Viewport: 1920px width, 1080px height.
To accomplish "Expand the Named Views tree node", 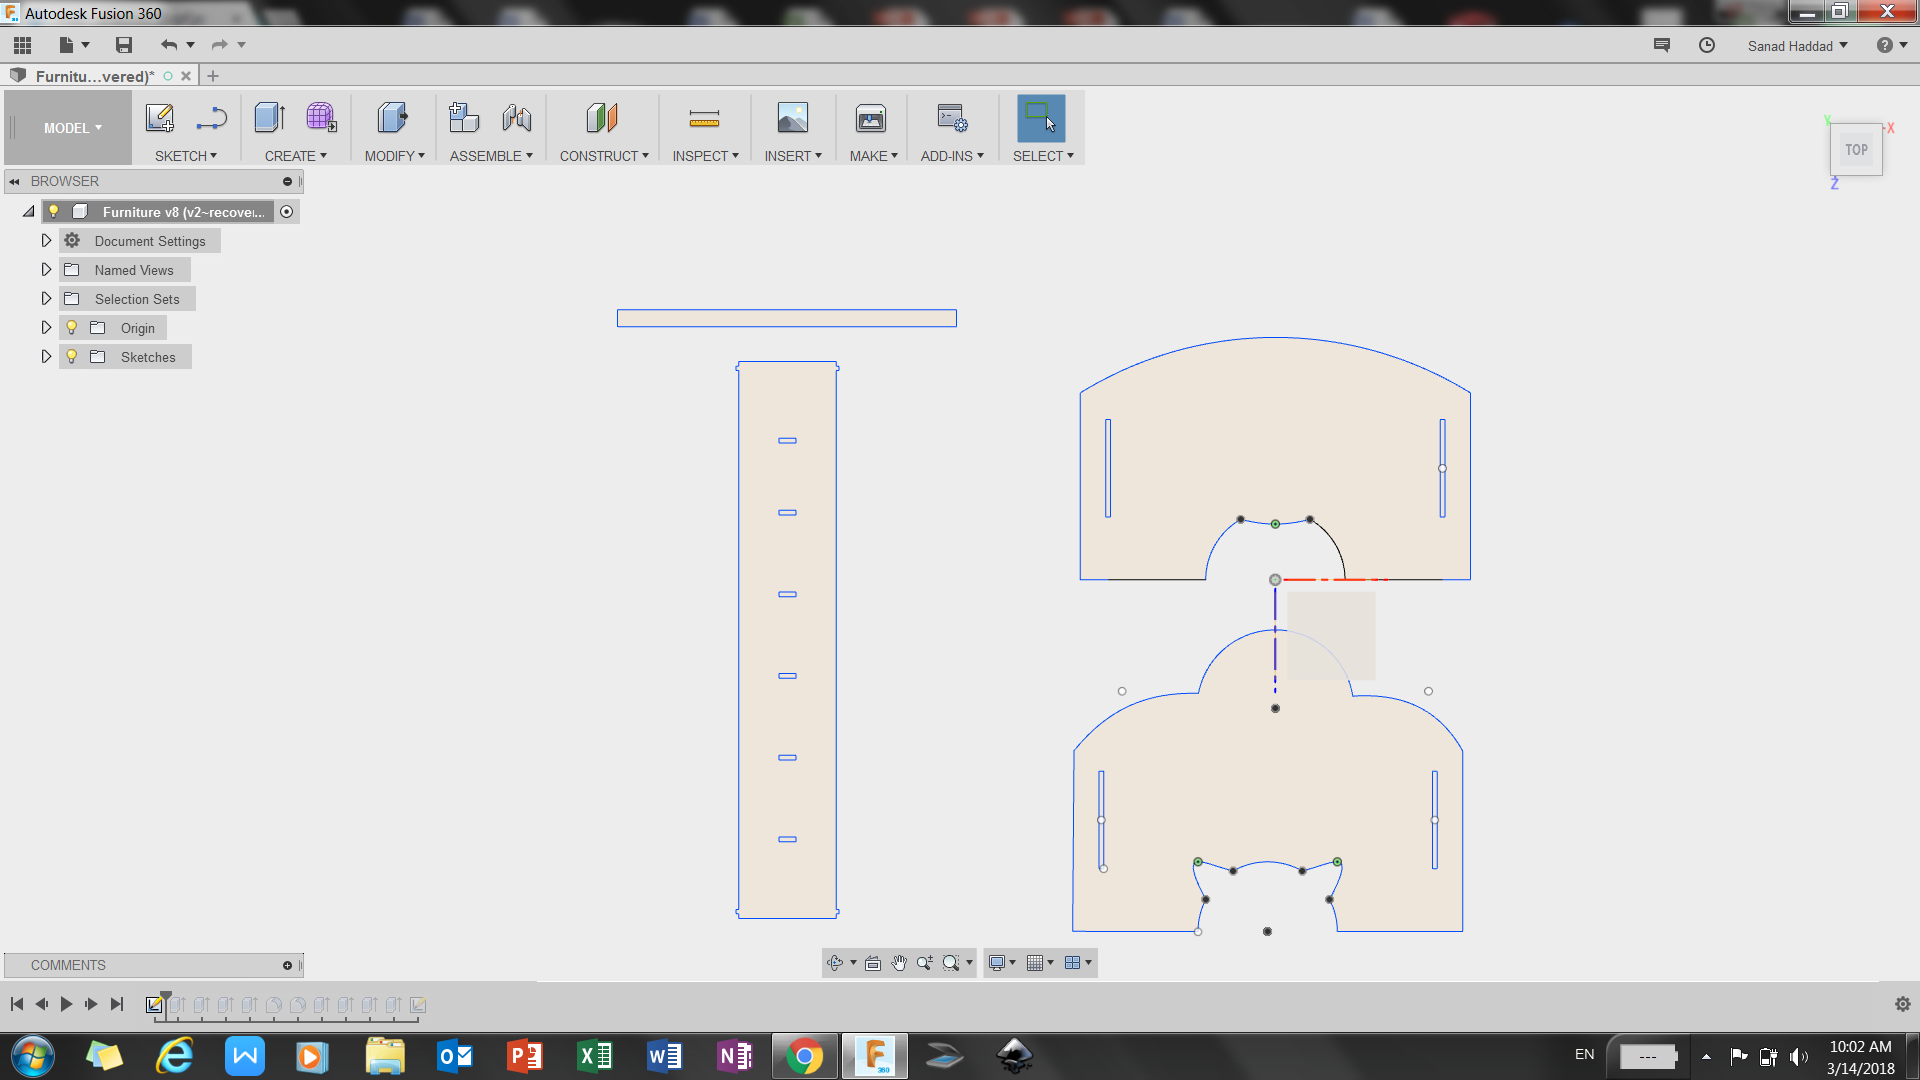I will pyautogui.click(x=46, y=270).
